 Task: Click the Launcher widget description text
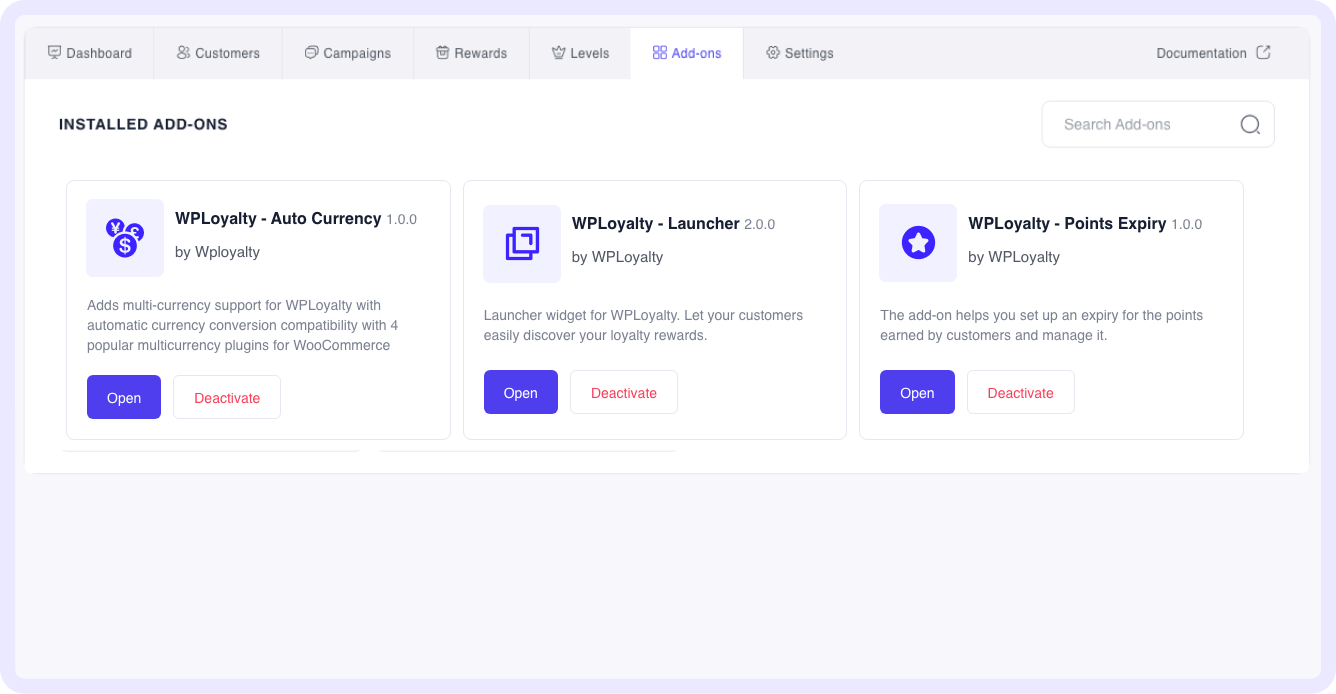click(x=643, y=325)
